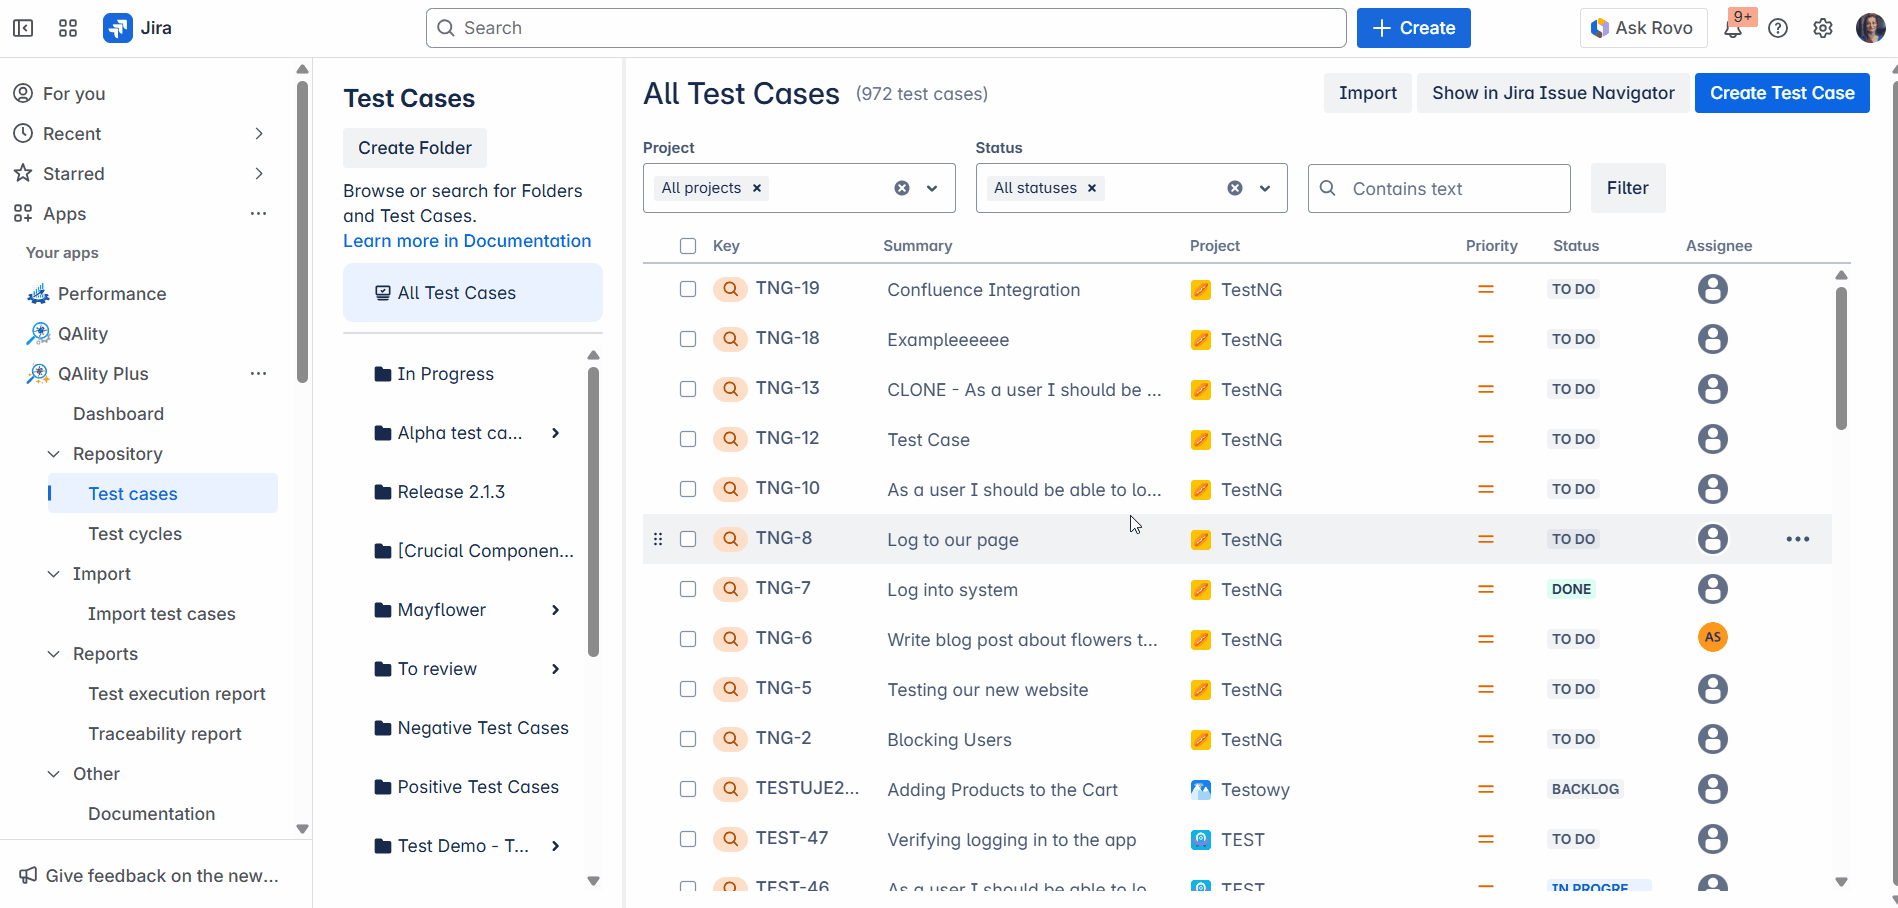Tick the checkbox for TNG-7
This screenshot has width=1898, height=908.
tap(688, 589)
